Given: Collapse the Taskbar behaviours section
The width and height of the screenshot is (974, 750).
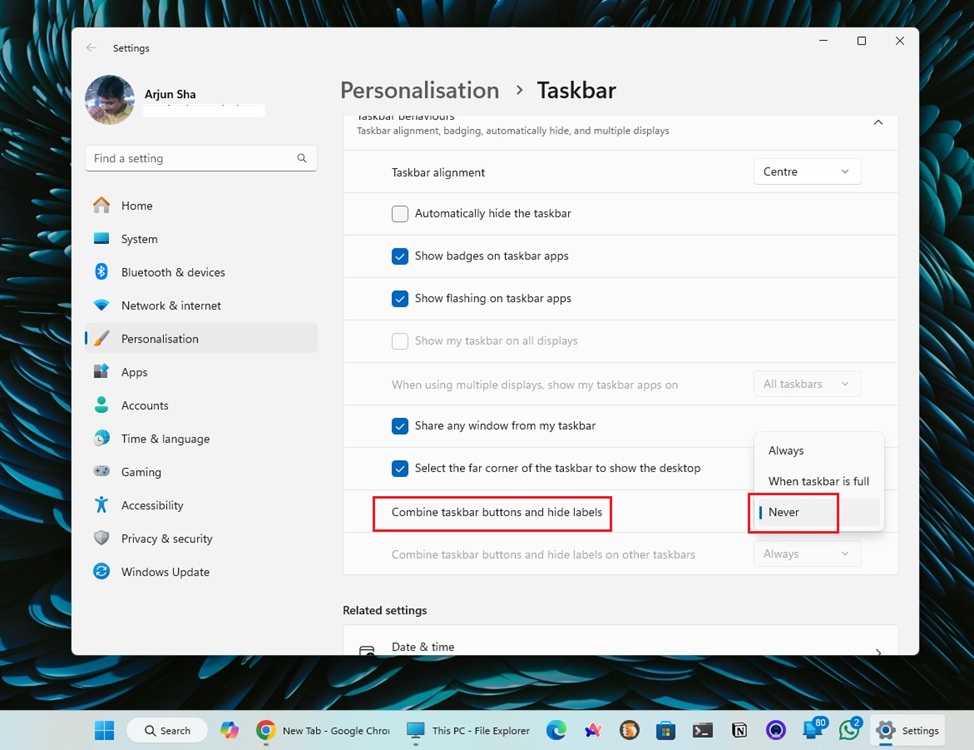Looking at the screenshot, I should pos(878,123).
